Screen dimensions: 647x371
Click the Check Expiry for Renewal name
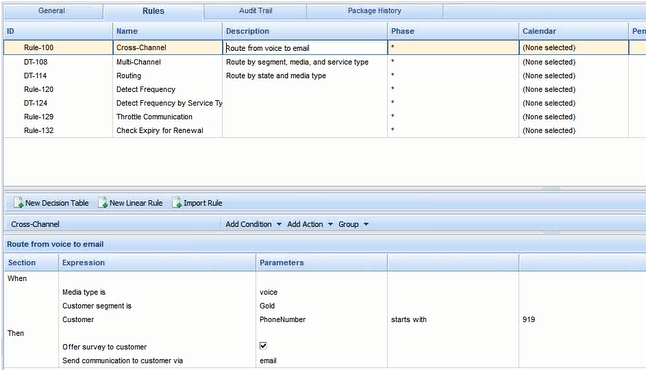(x=160, y=130)
